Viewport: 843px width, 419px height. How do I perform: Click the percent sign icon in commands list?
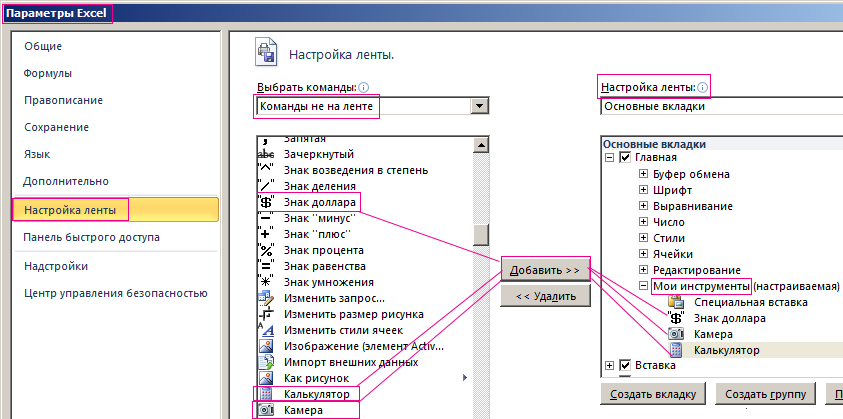coord(267,250)
